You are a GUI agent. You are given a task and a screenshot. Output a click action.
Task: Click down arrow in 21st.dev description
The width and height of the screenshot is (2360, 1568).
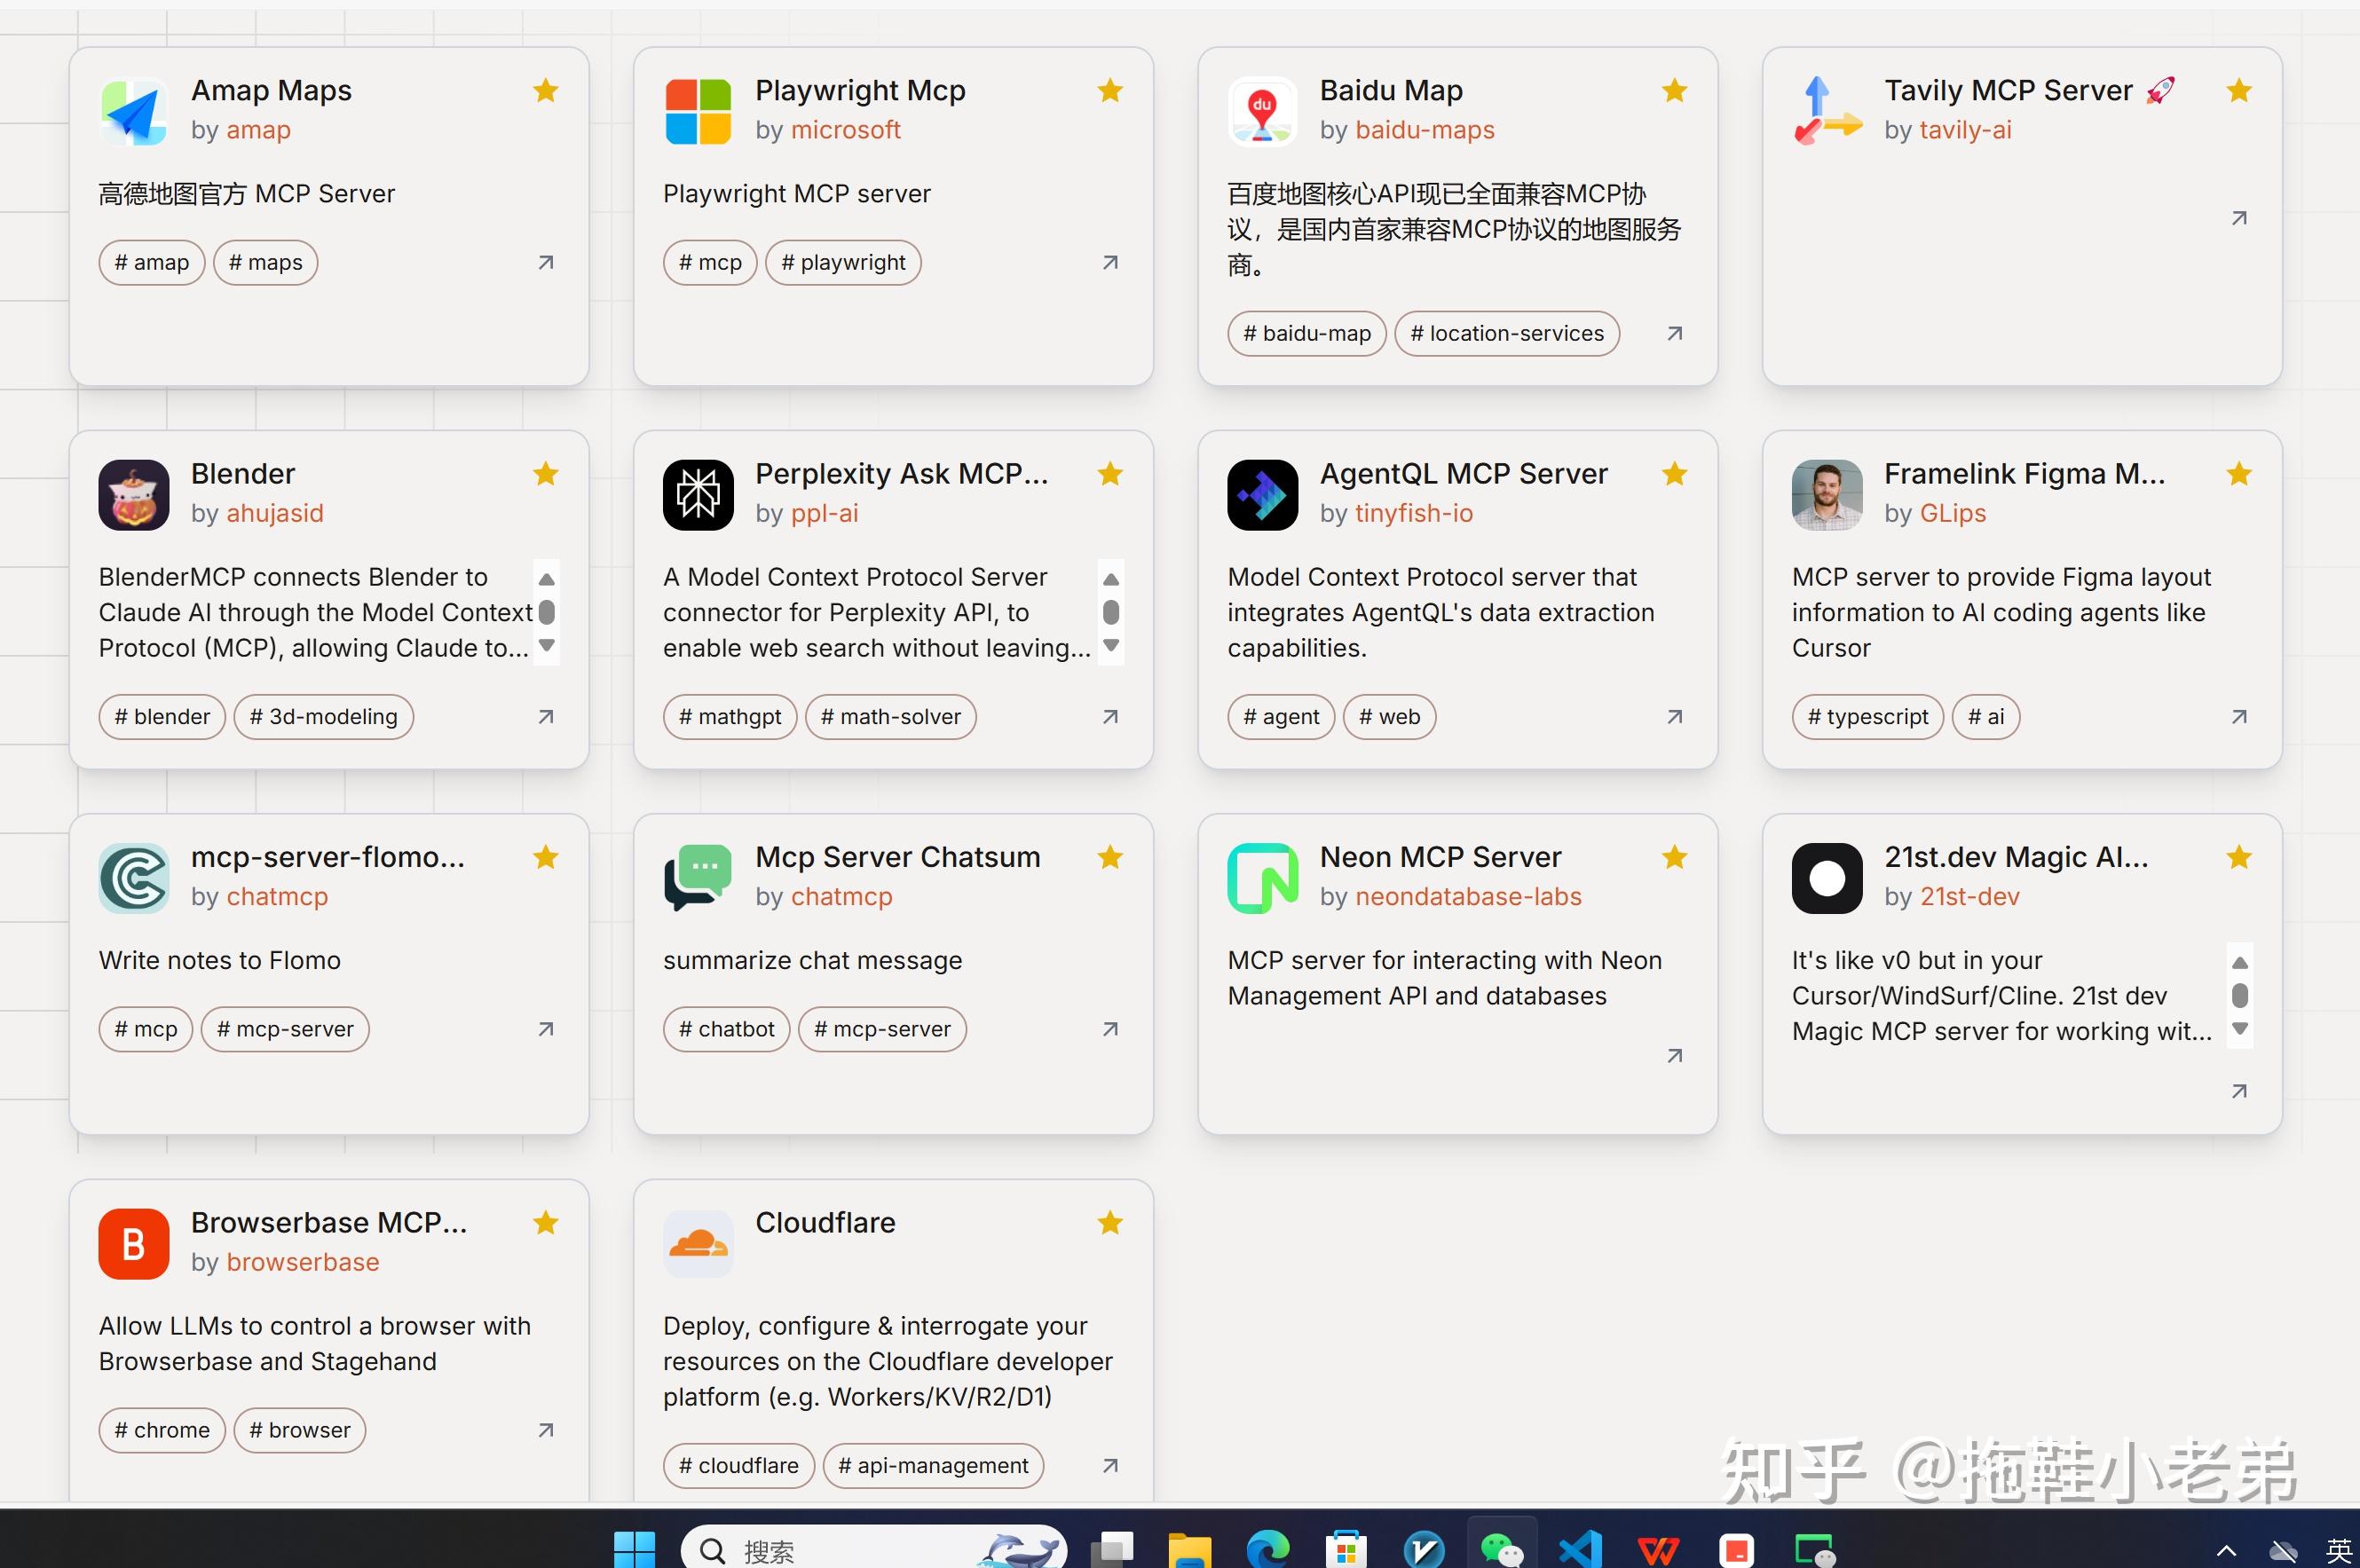click(x=2240, y=1029)
